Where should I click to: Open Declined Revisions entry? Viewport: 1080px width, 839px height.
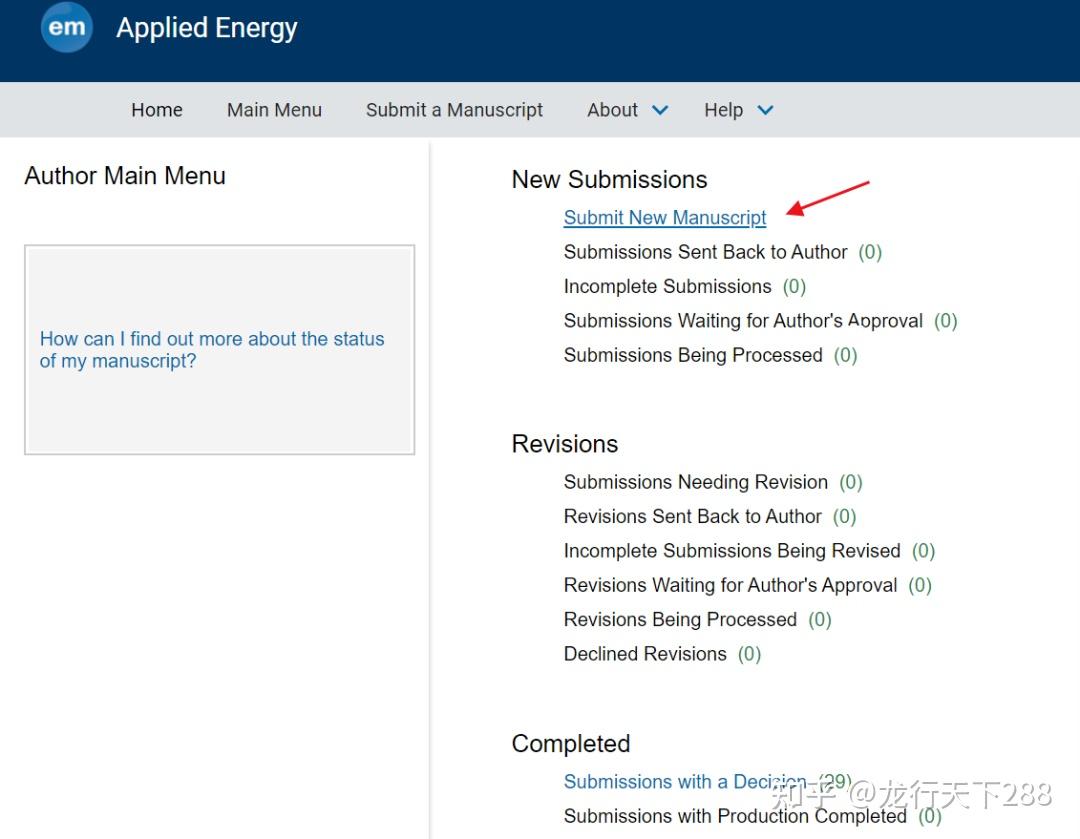(645, 654)
